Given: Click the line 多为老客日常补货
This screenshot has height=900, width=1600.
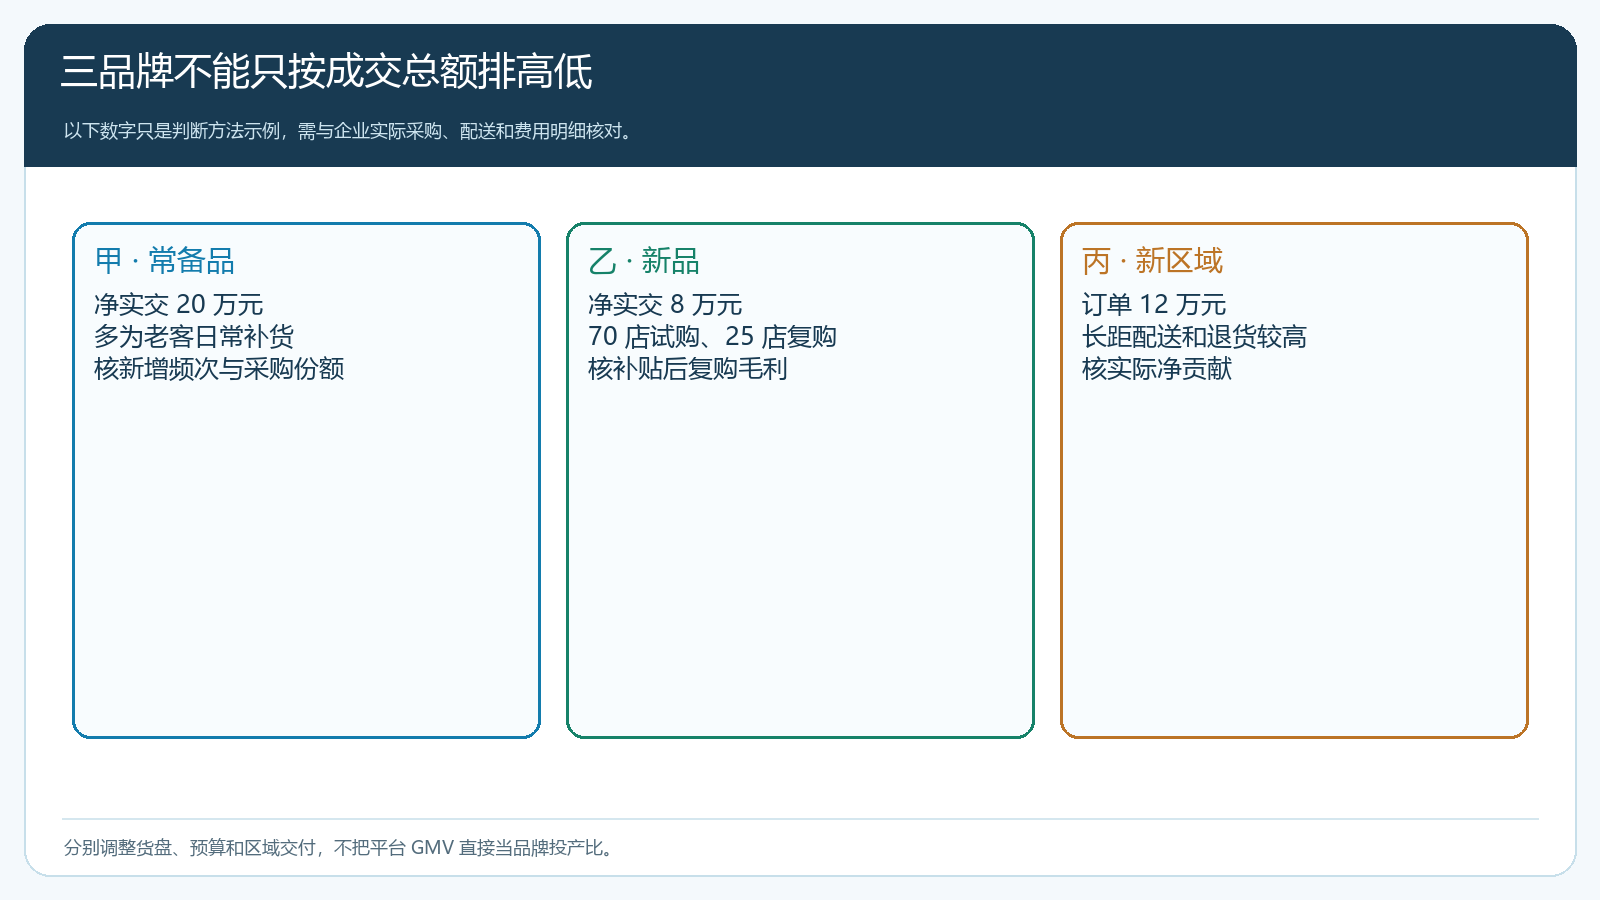Looking at the screenshot, I should 194,336.
